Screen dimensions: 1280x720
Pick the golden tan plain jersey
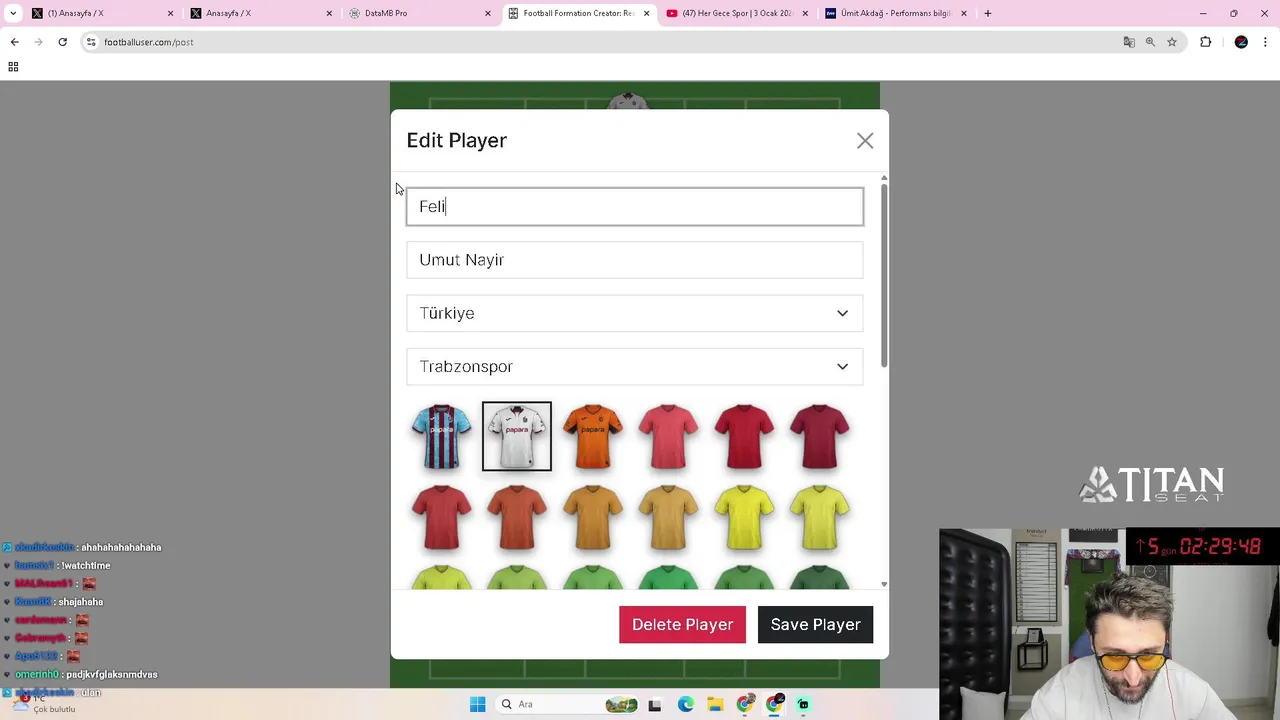coord(668,517)
